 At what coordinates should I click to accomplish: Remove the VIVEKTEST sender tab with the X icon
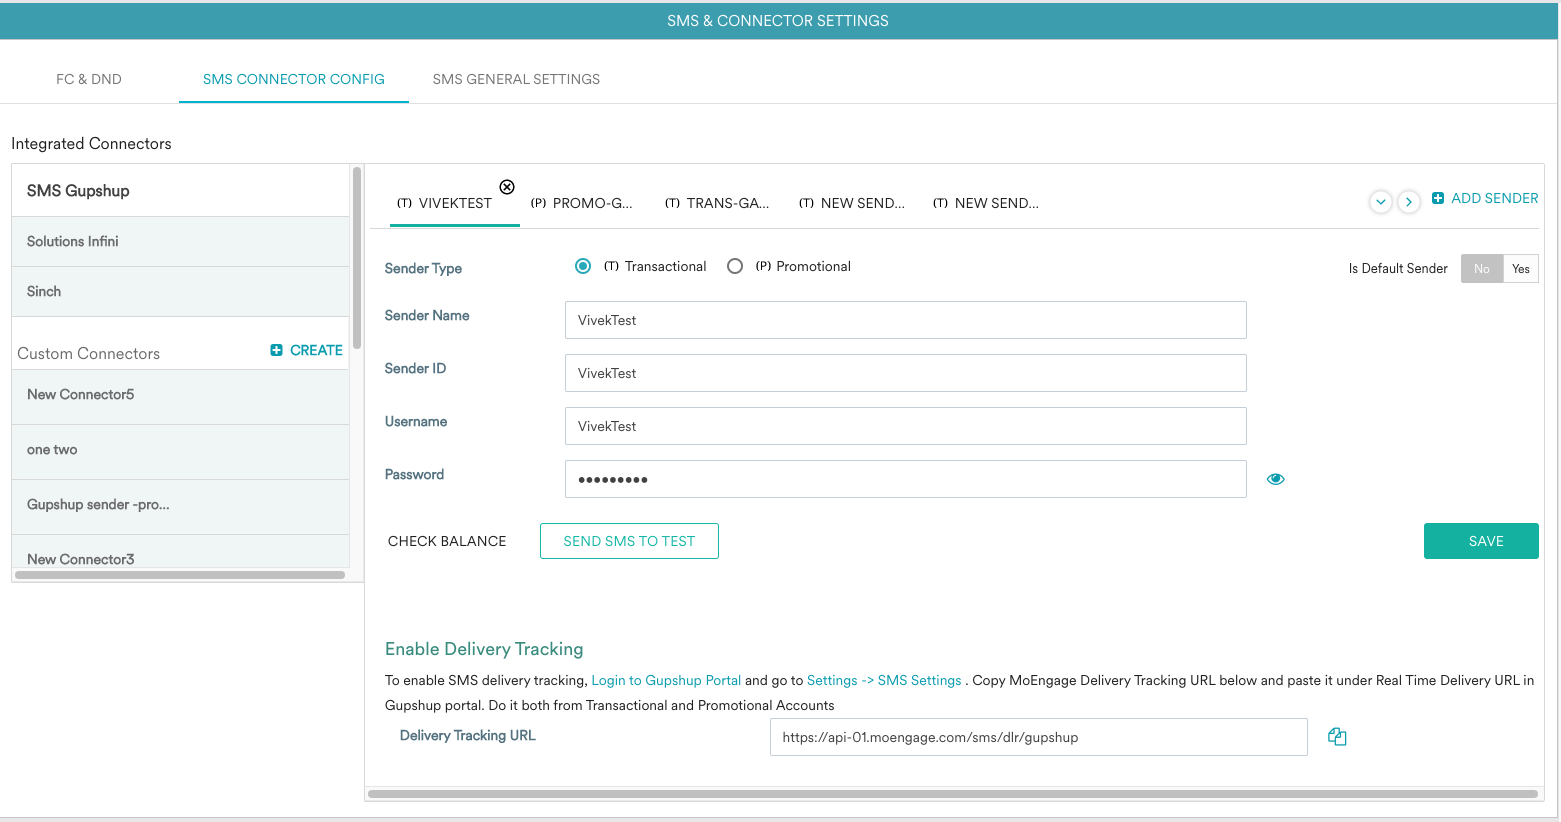tap(507, 187)
